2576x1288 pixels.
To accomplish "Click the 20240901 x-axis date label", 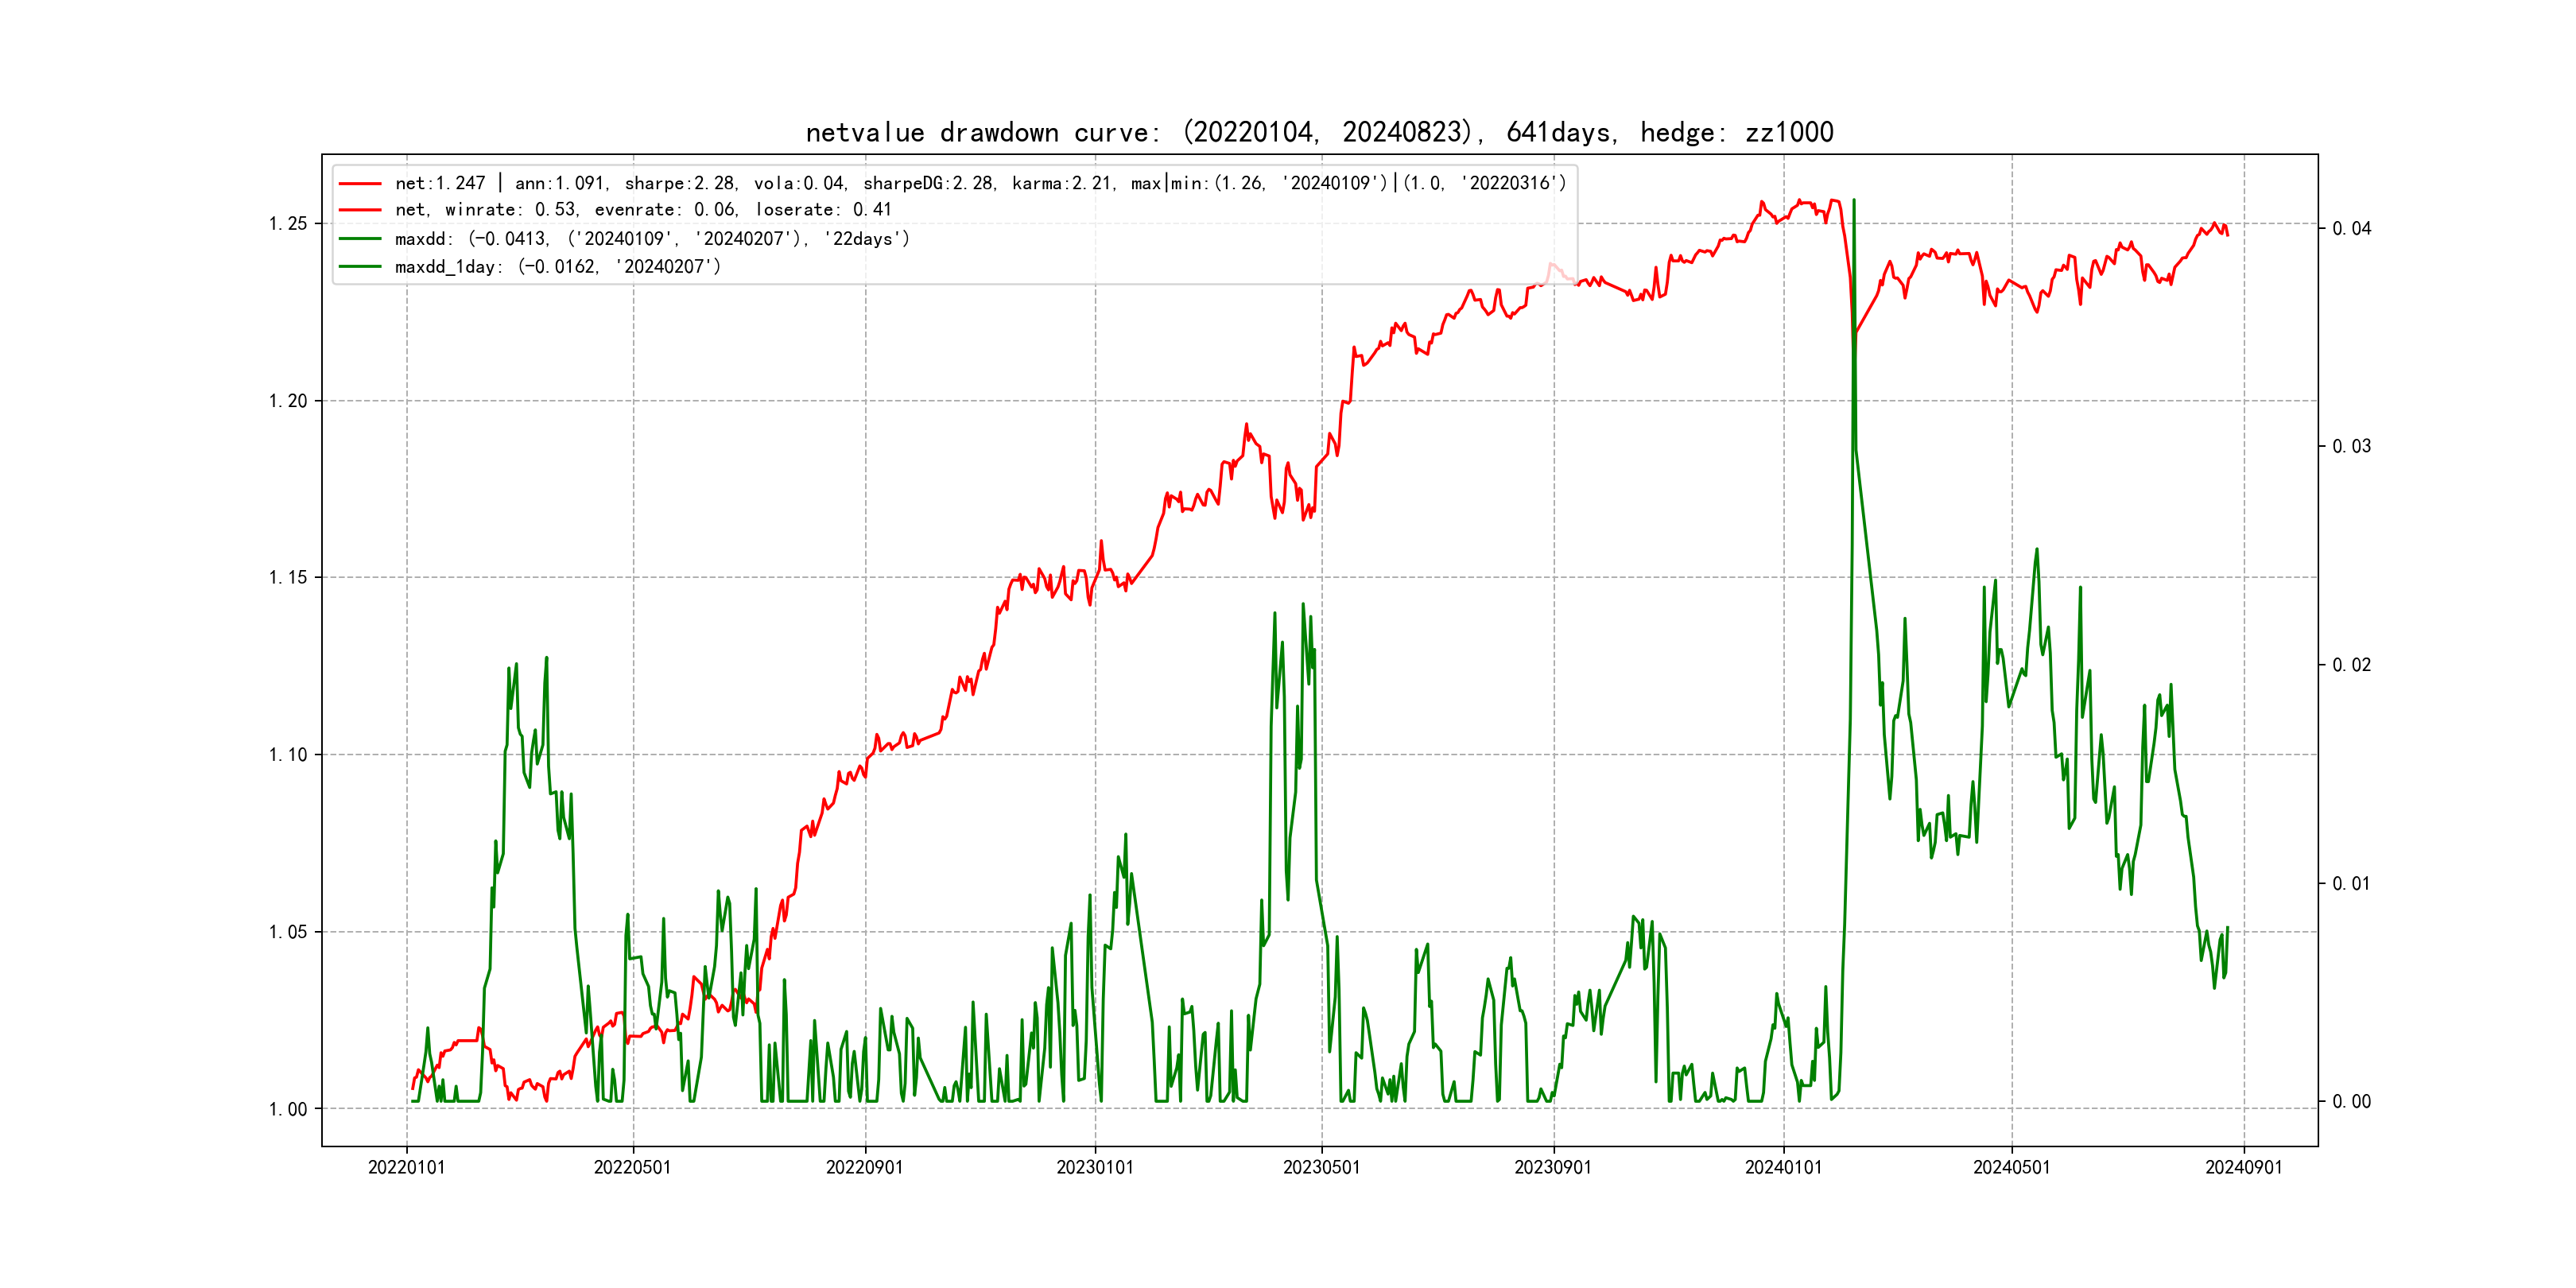I will [2243, 1168].
